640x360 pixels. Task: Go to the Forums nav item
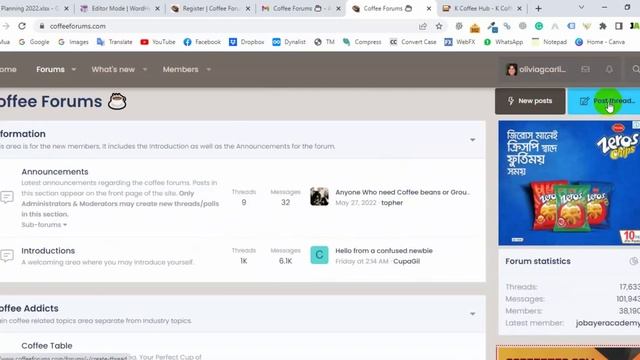coord(50,69)
